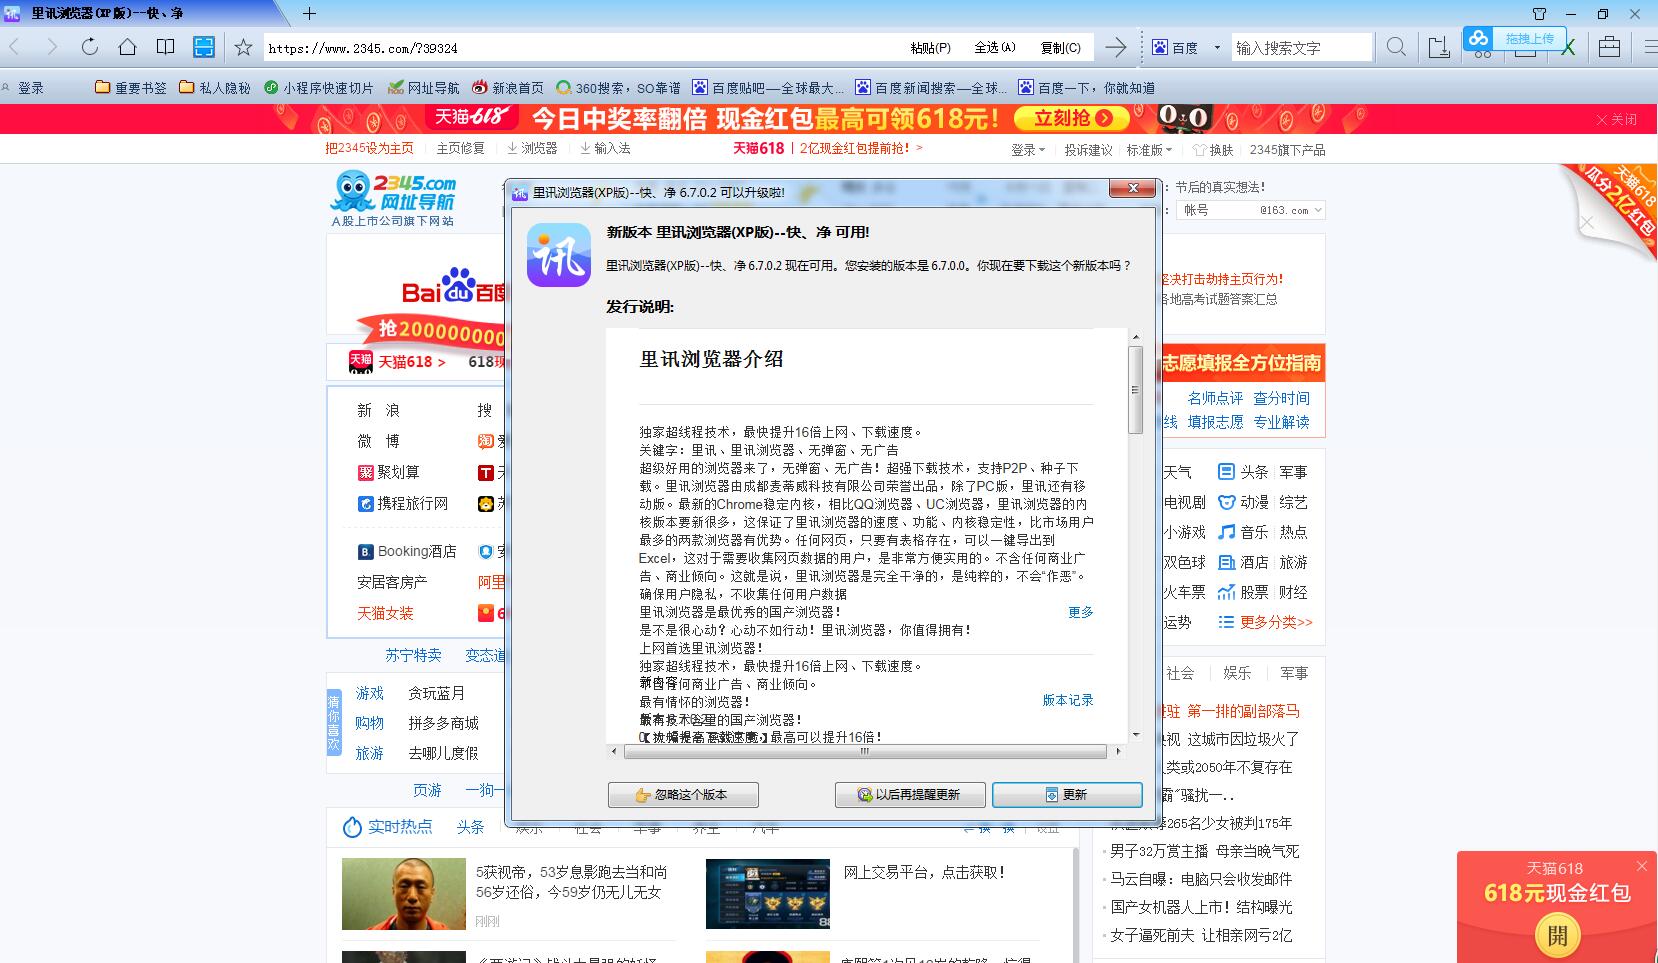
Task: Click the browser refresh icon
Action: [90, 47]
